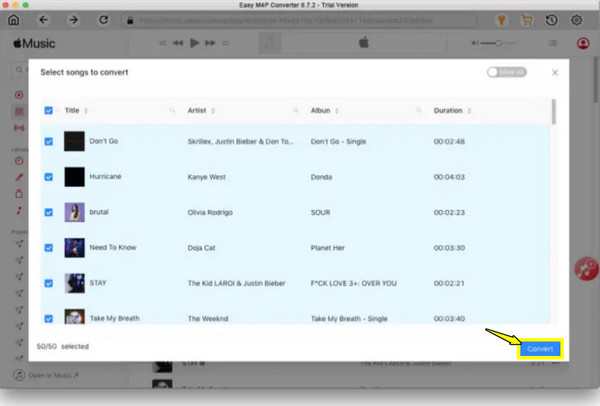Open the settings gear icon
Screen dimensions: 600x406
click(576, 20)
